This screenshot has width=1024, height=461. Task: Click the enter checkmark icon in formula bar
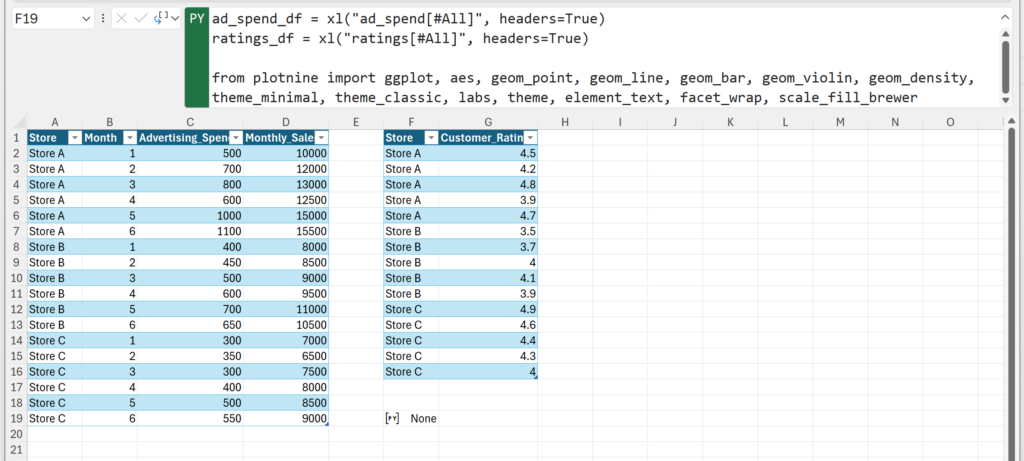[141, 18]
